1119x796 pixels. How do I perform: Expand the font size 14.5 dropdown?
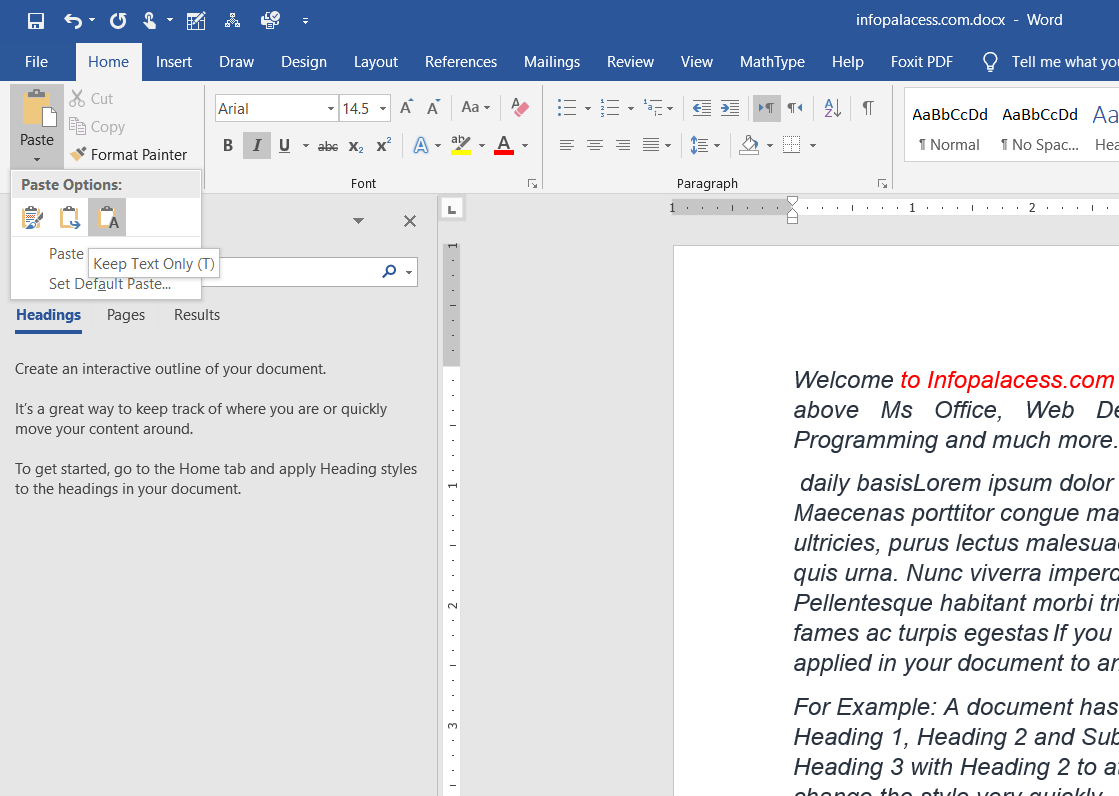click(x=383, y=109)
